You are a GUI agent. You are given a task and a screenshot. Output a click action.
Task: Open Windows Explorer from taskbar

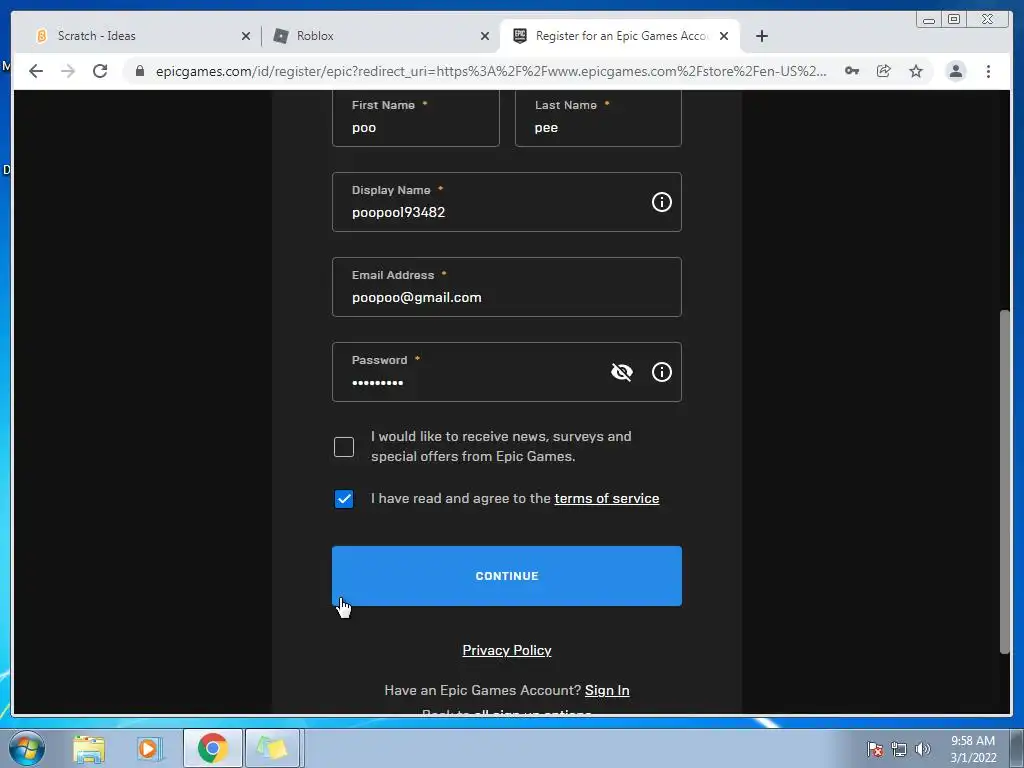point(89,748)
